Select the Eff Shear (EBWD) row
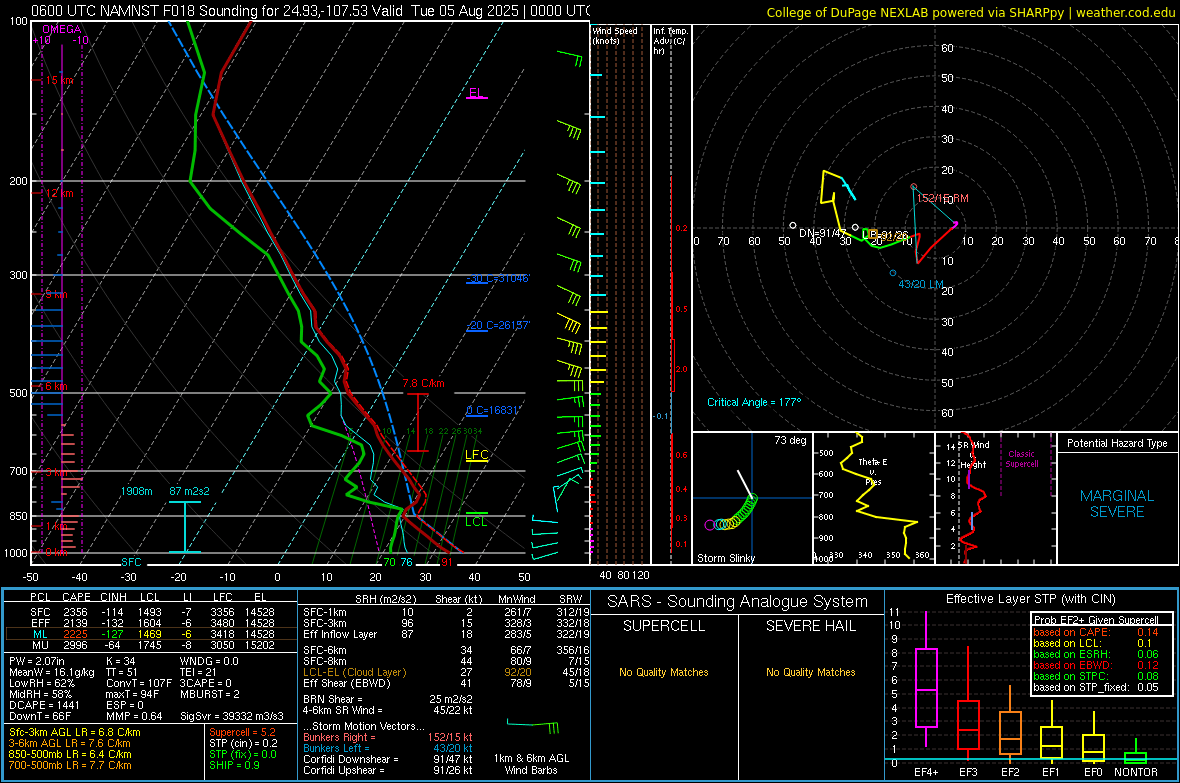Image resolution: width=1180 pixels, height=783 pixels. [446, 683]
